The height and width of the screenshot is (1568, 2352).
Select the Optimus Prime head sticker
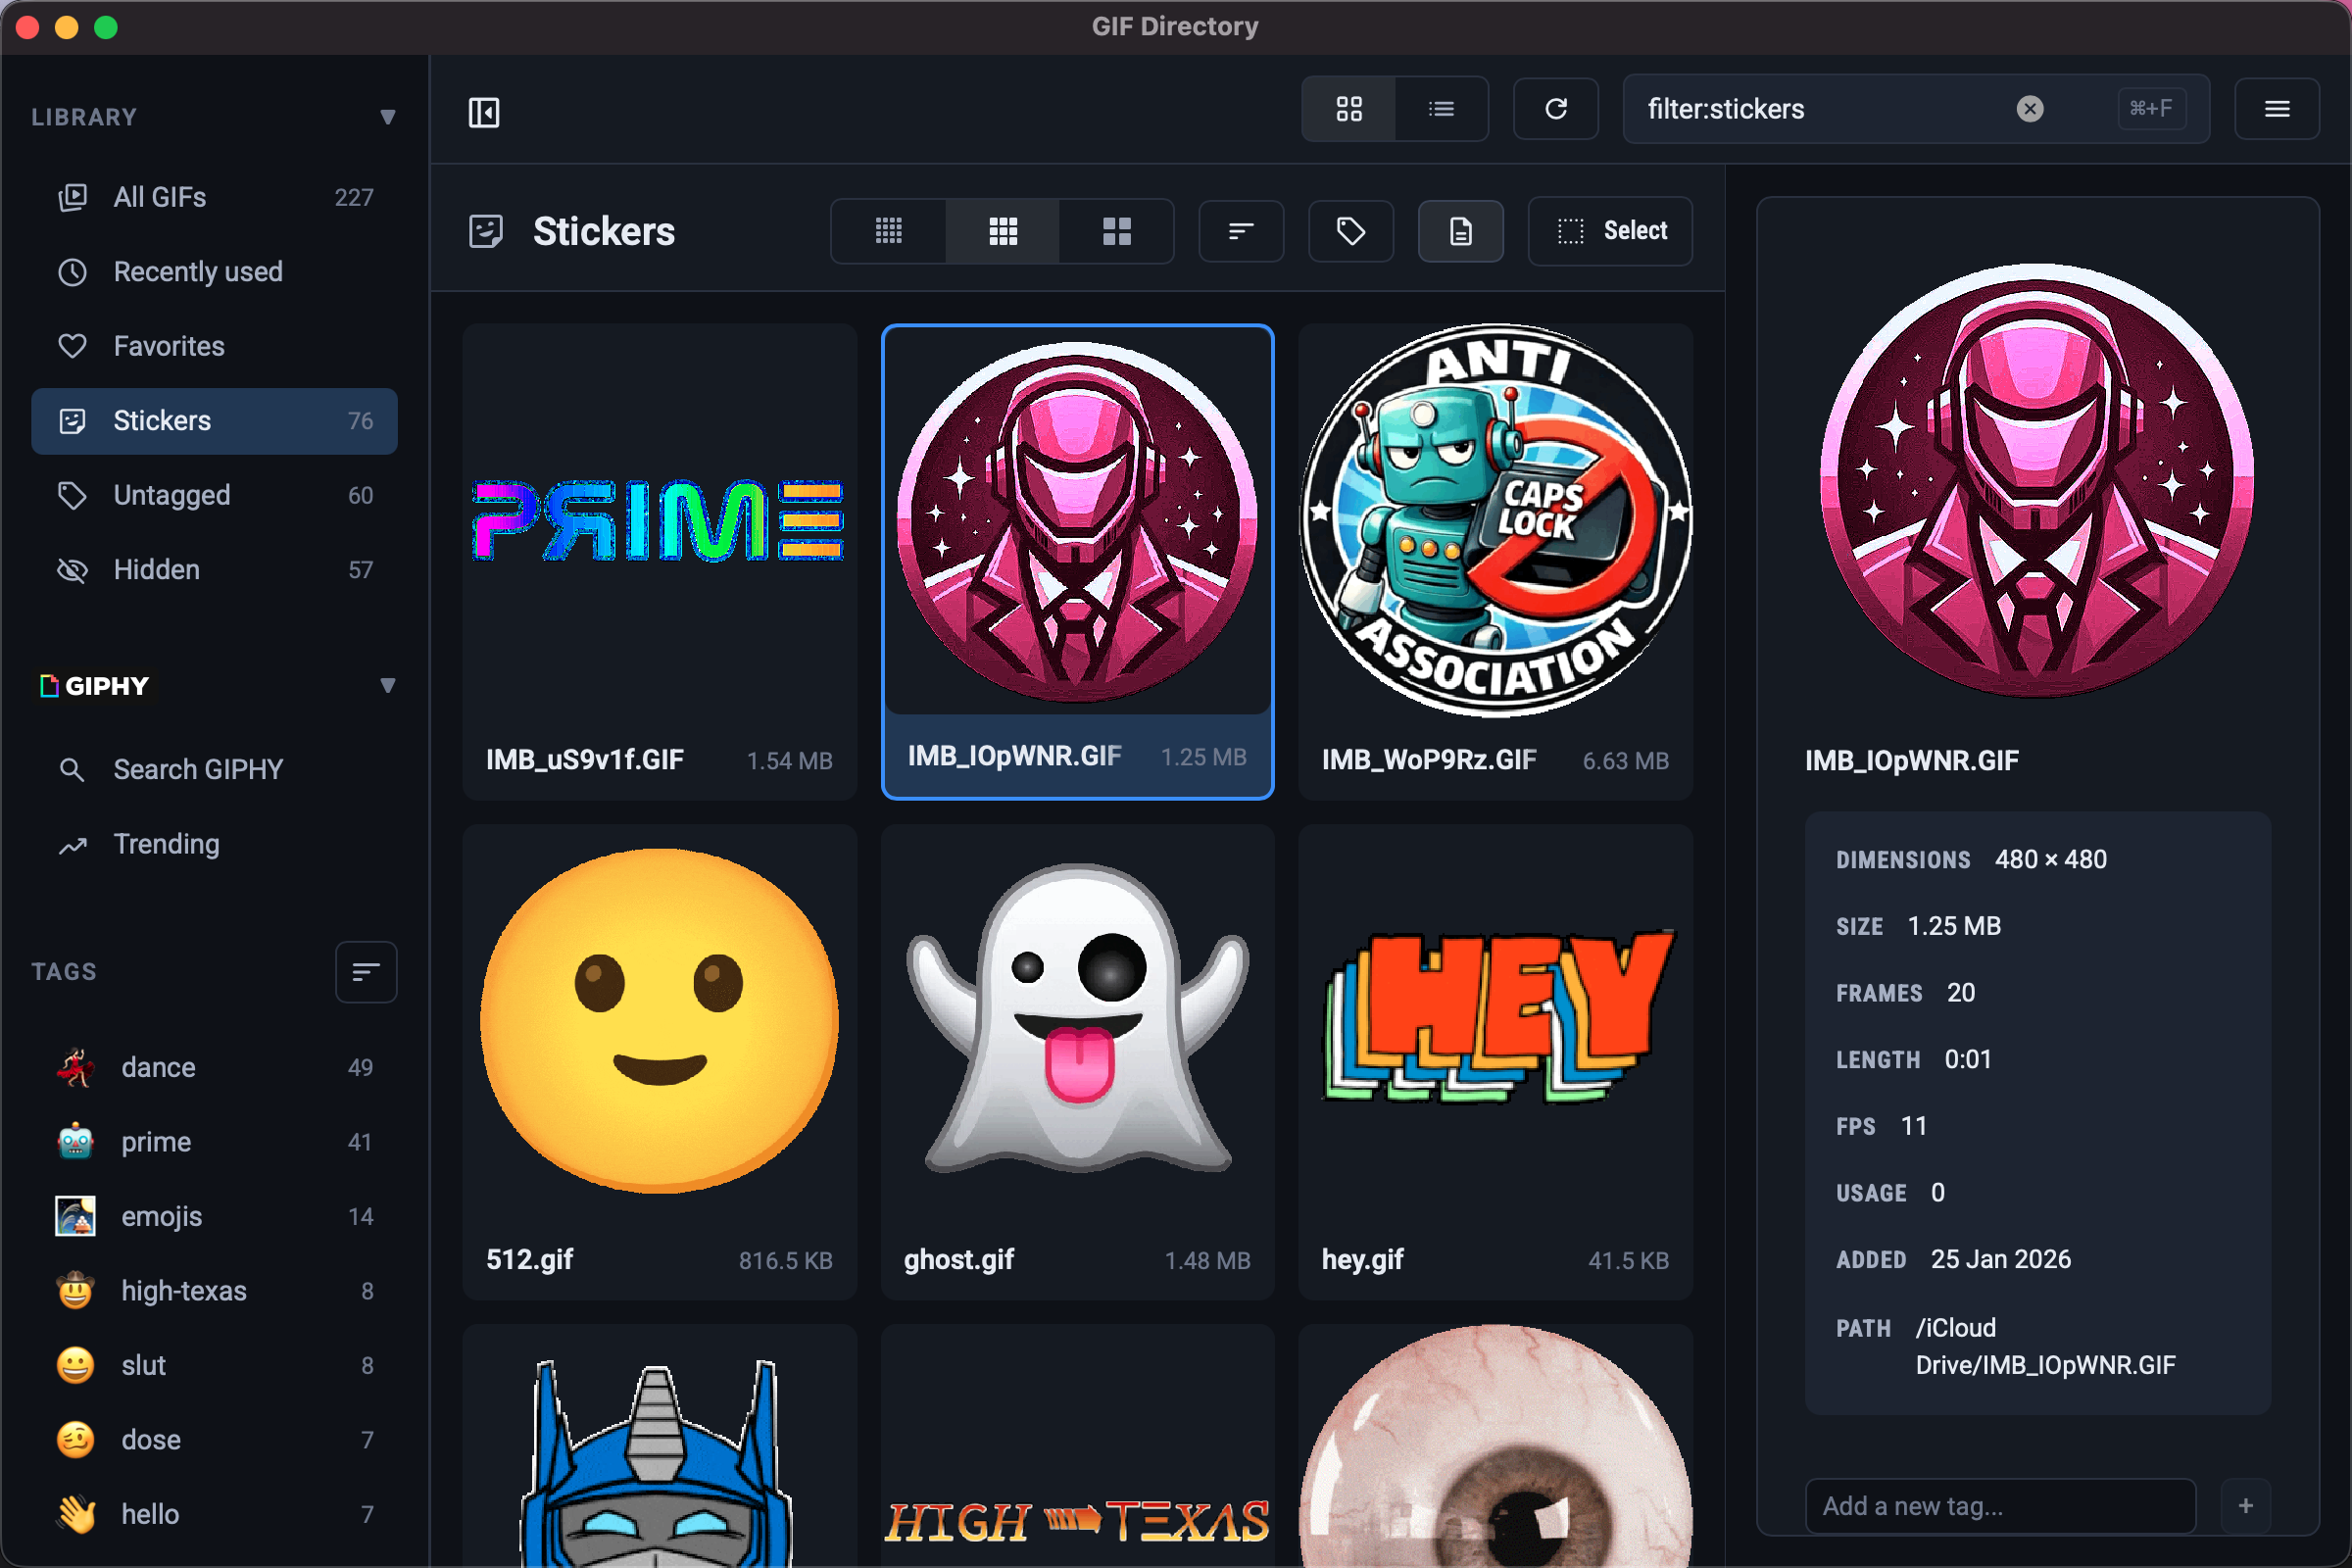click(x=659, y=1446)
